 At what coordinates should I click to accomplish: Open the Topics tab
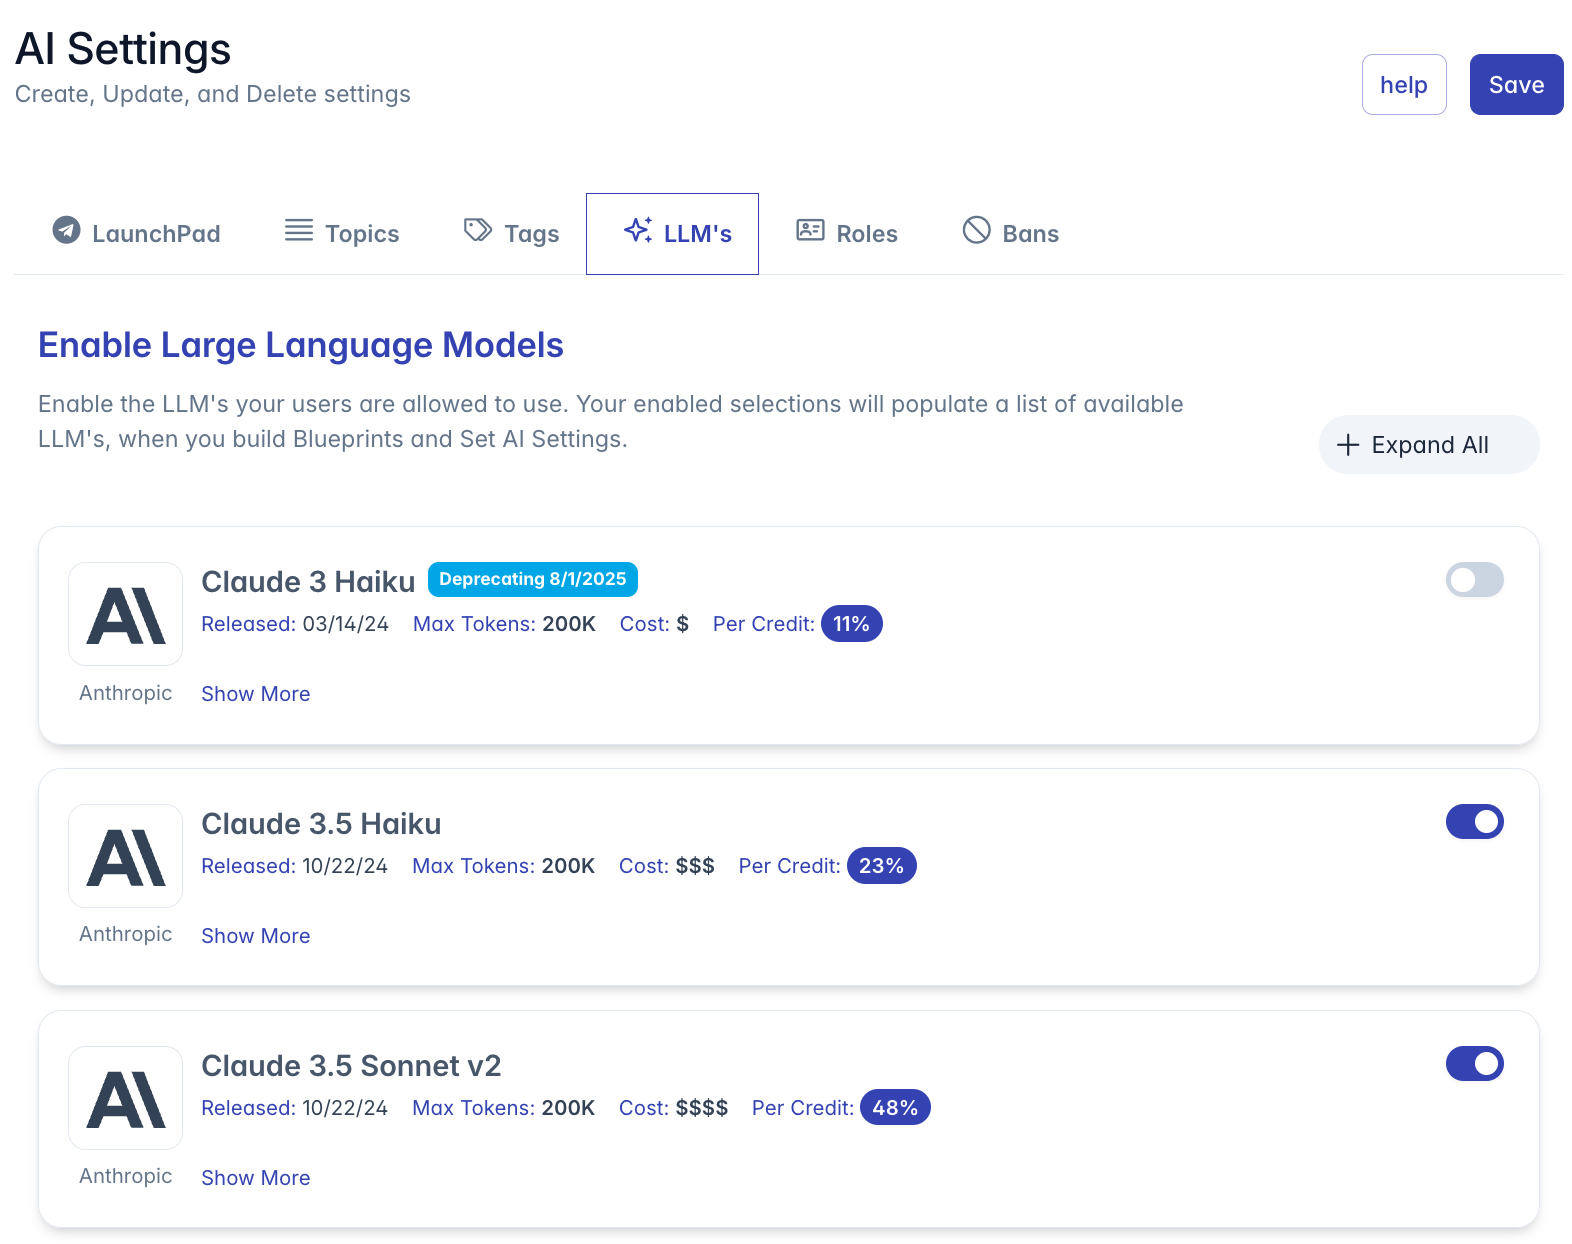(342, 234)
